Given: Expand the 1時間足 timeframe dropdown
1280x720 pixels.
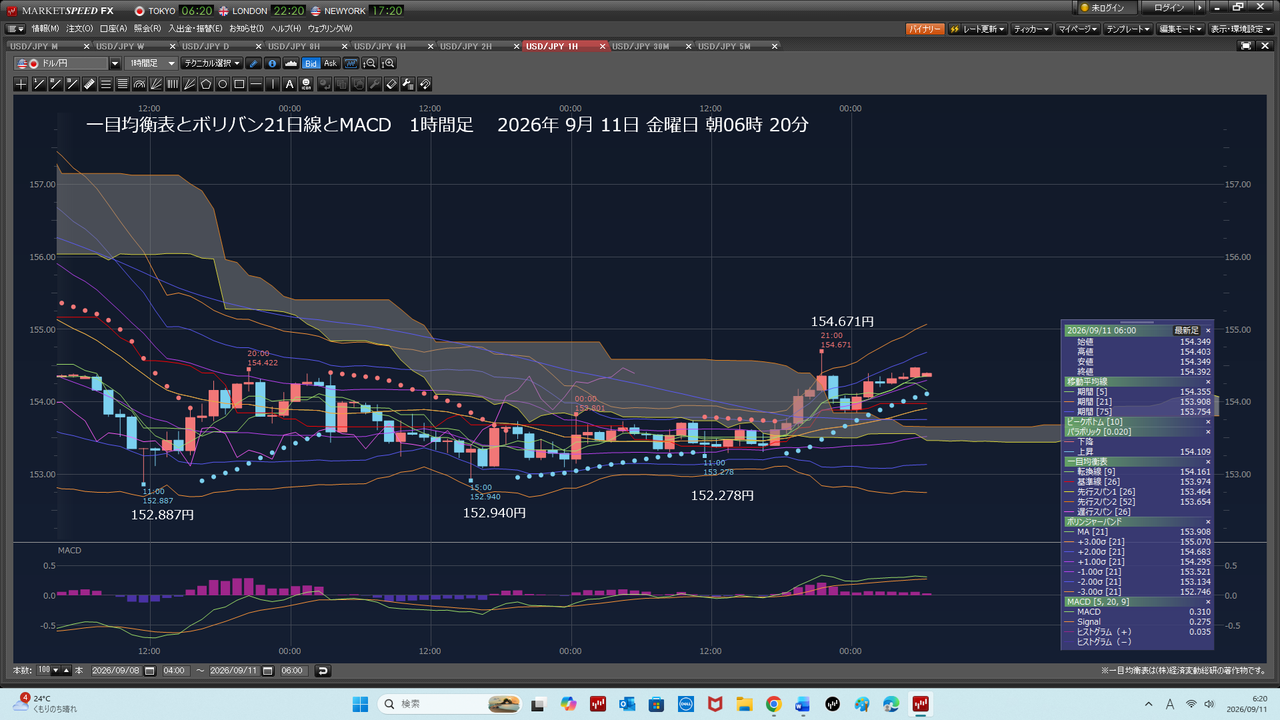Looking at the screenshot, I should click(151, 63).
